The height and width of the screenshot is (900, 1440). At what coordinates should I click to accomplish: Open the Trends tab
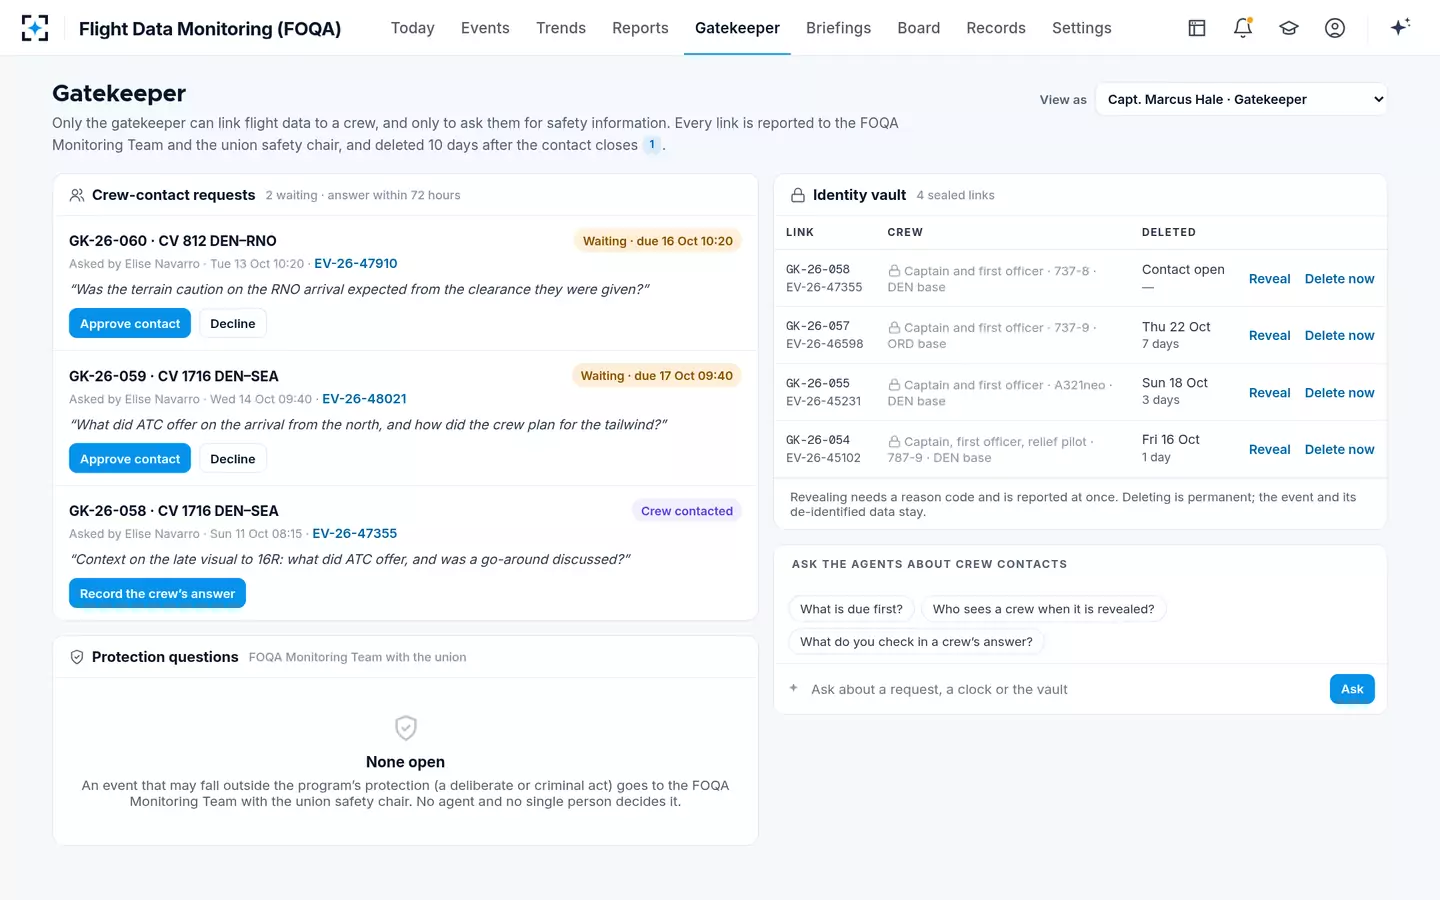point(561,28)
